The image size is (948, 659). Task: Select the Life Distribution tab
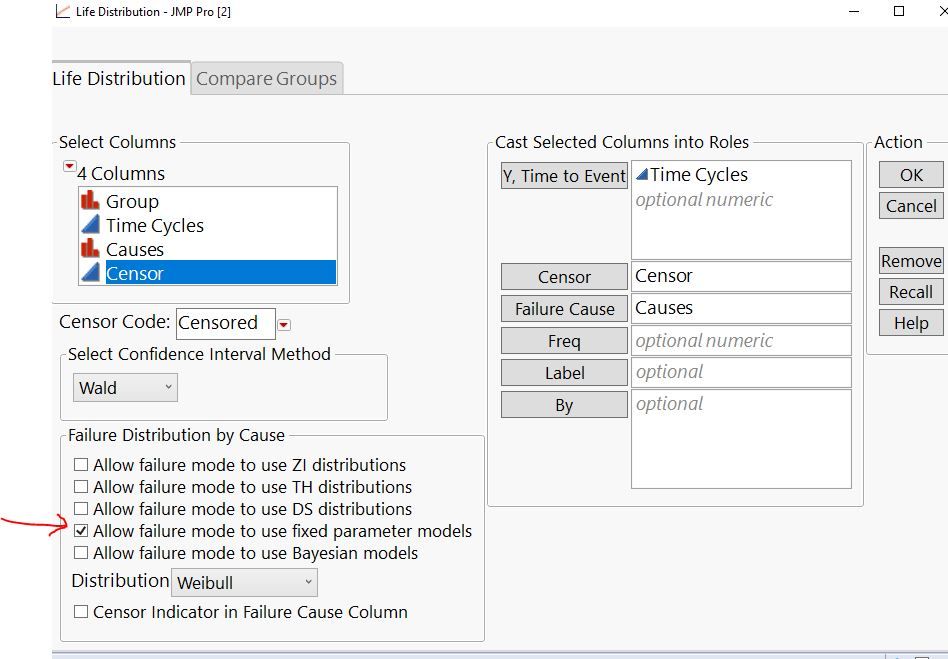click(119, 79)
